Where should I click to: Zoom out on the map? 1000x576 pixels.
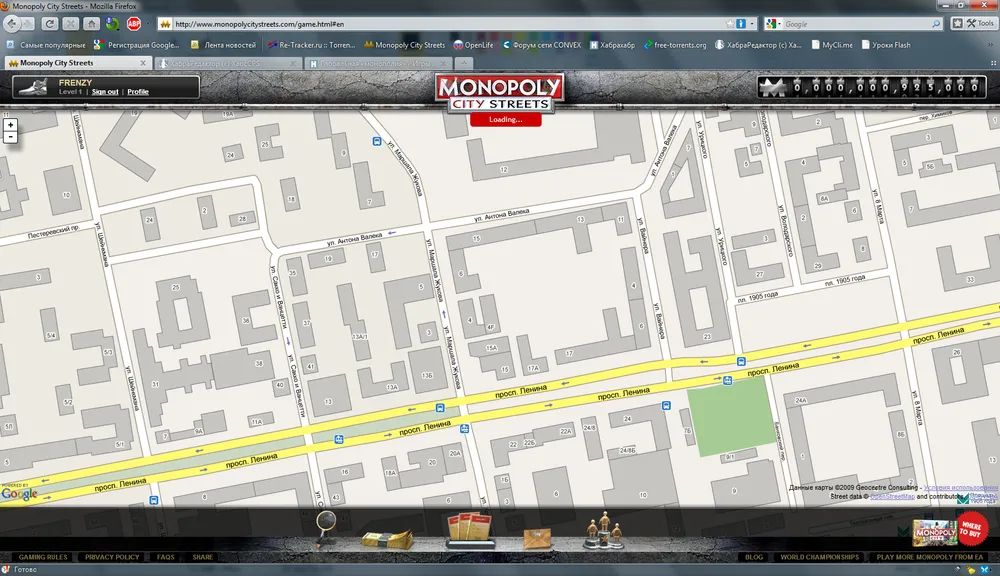coord(10,137)
